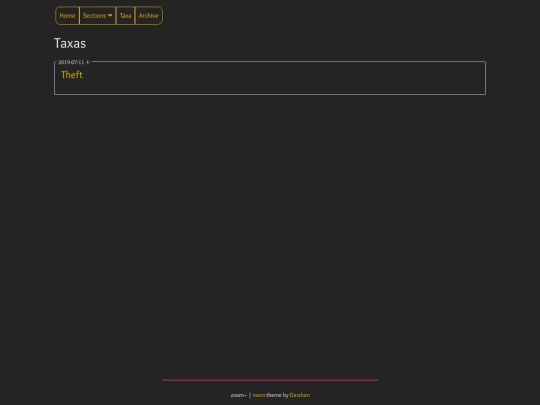The height and width of the screenshot is (405, 540).
Task: Click the Taxas page heading
Action: [x=70, y=43]
